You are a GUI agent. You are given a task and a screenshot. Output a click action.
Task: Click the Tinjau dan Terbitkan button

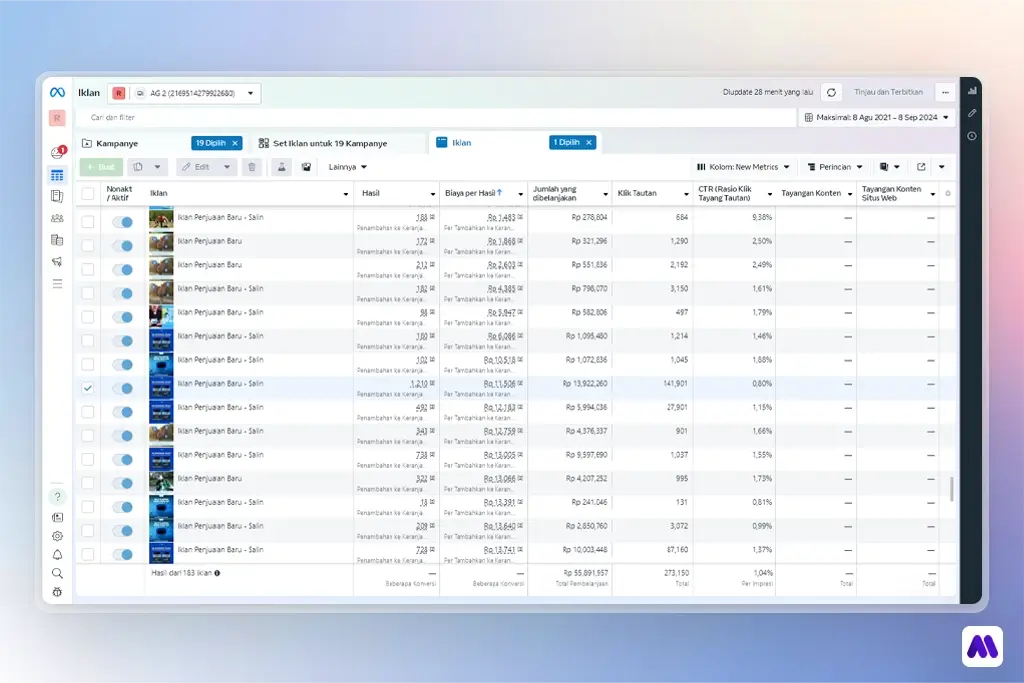click(888, 92)
